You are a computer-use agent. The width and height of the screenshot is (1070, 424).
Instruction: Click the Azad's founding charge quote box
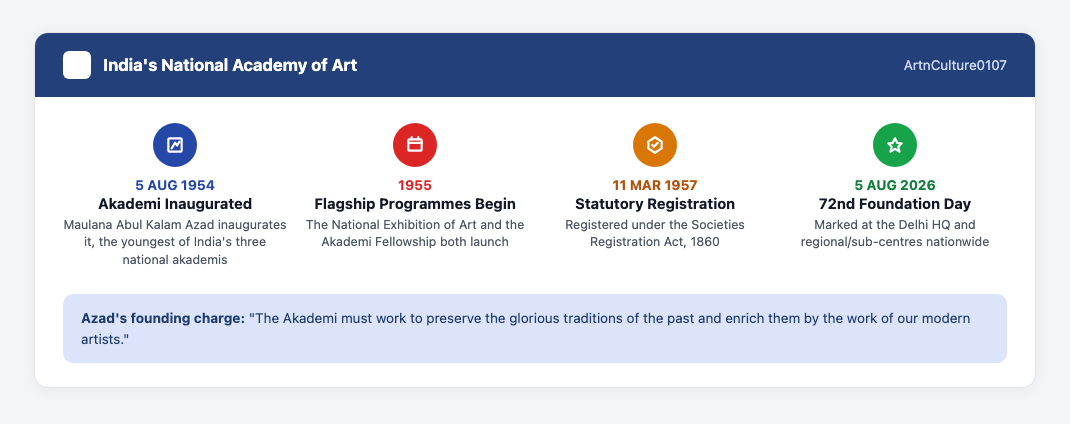point(535,328)
